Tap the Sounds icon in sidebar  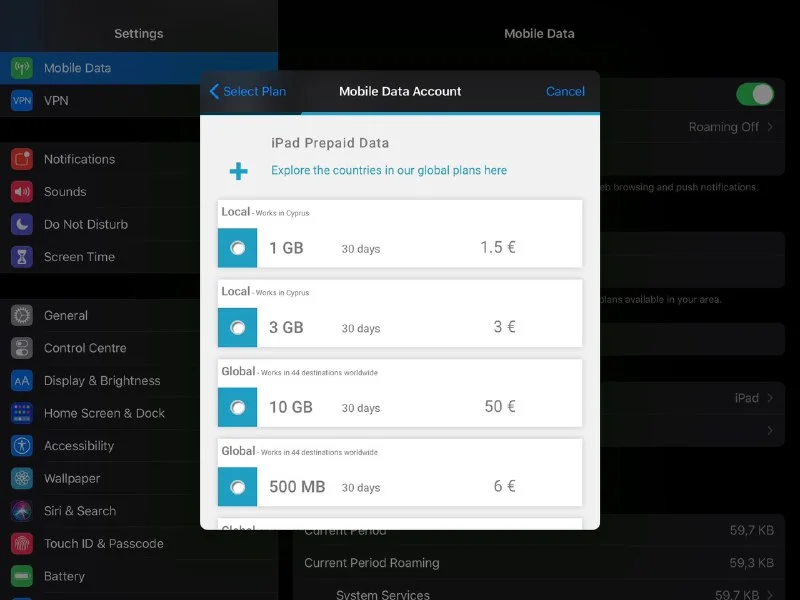[x=22, y=192]
